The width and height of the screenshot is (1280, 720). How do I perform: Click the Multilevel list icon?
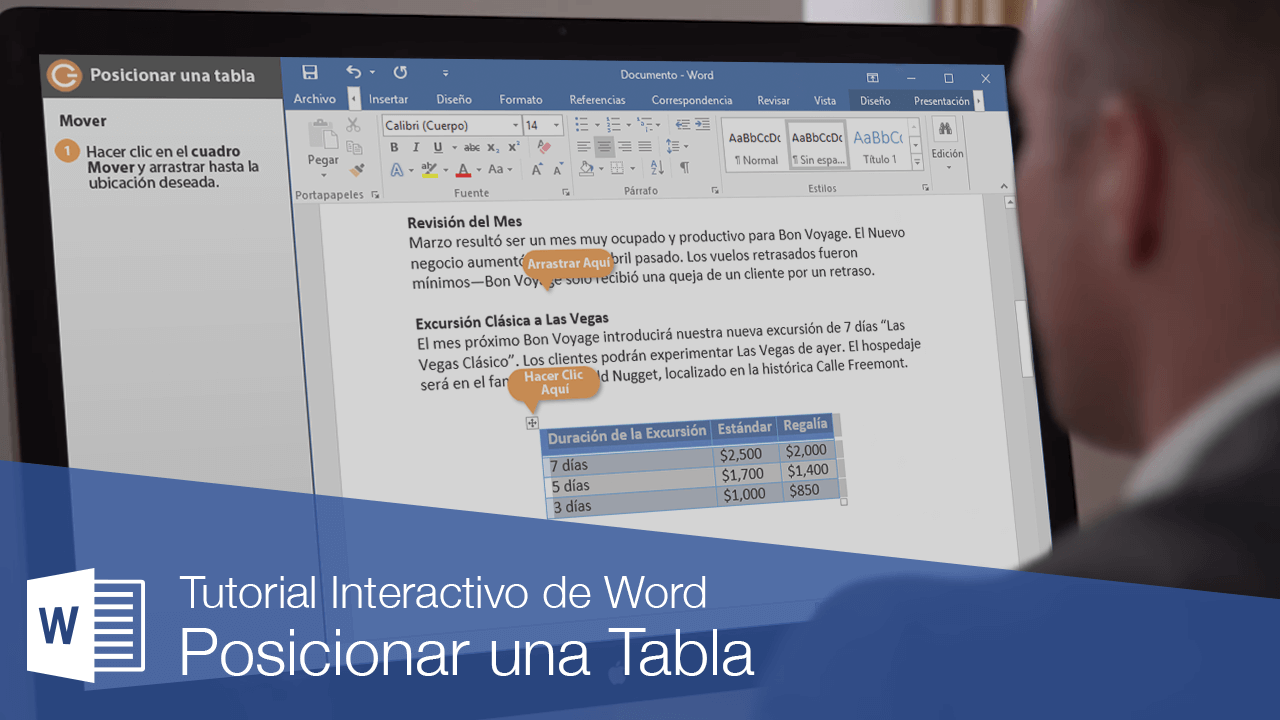click(x=644, y=125)
